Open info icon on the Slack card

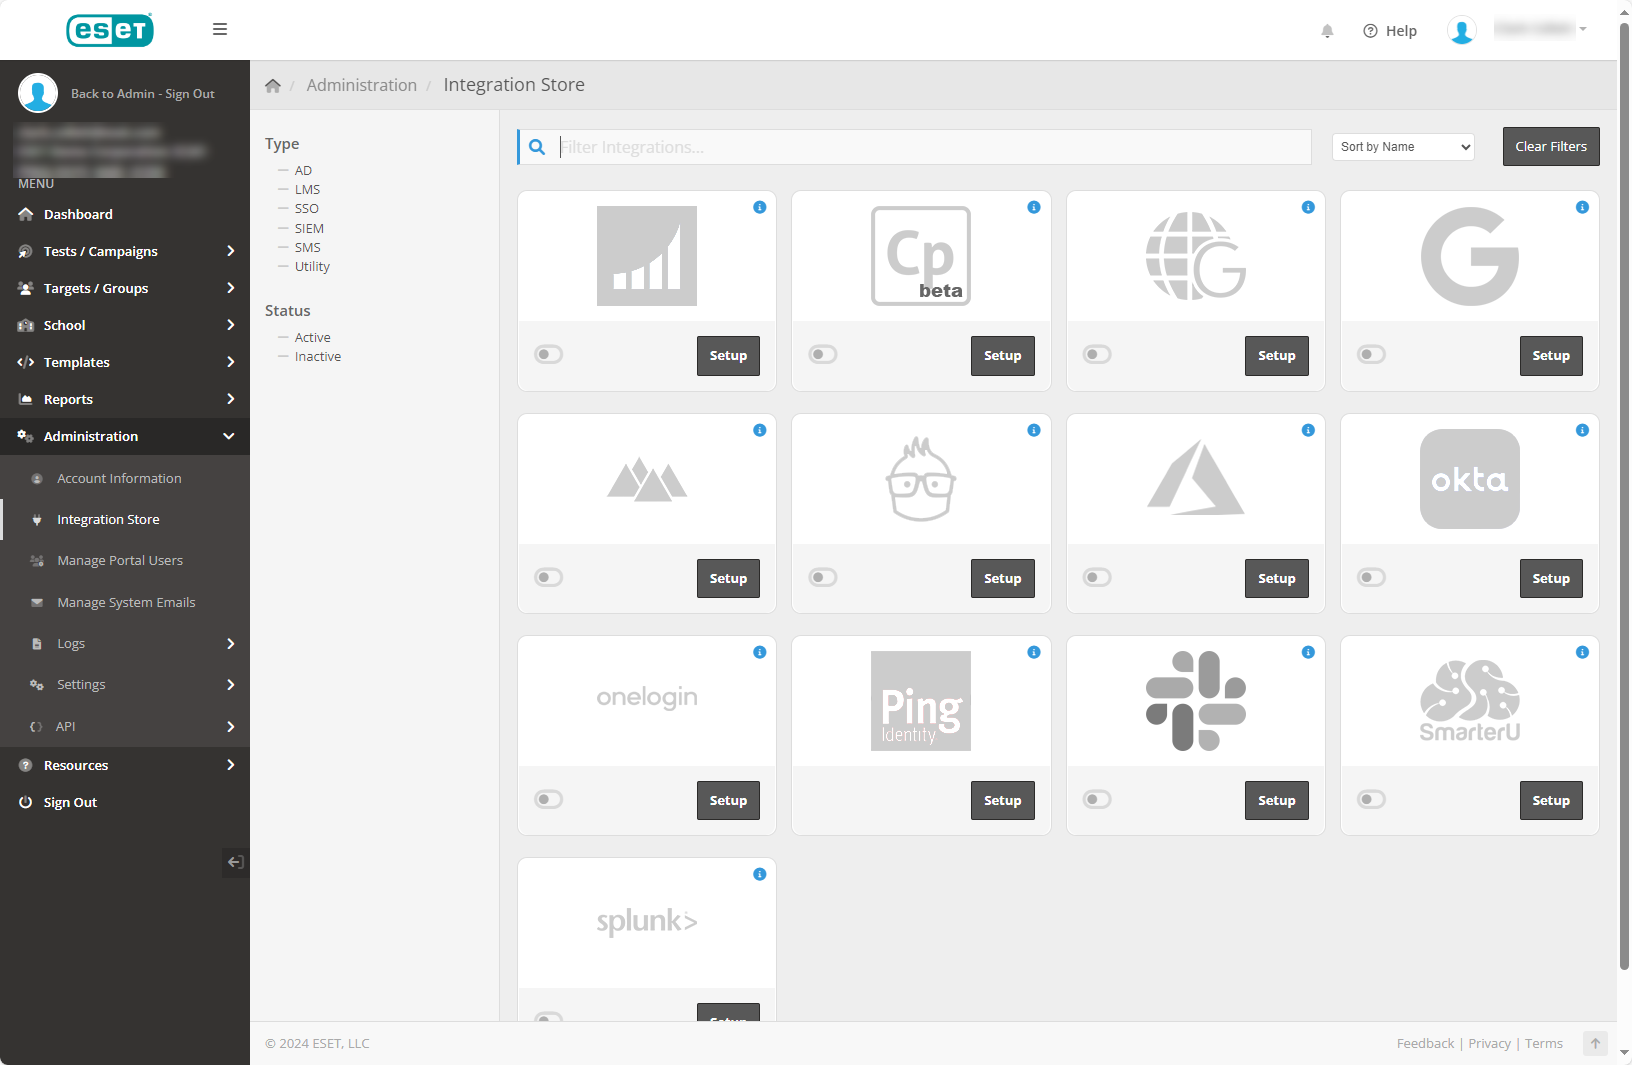point(1308,652)
